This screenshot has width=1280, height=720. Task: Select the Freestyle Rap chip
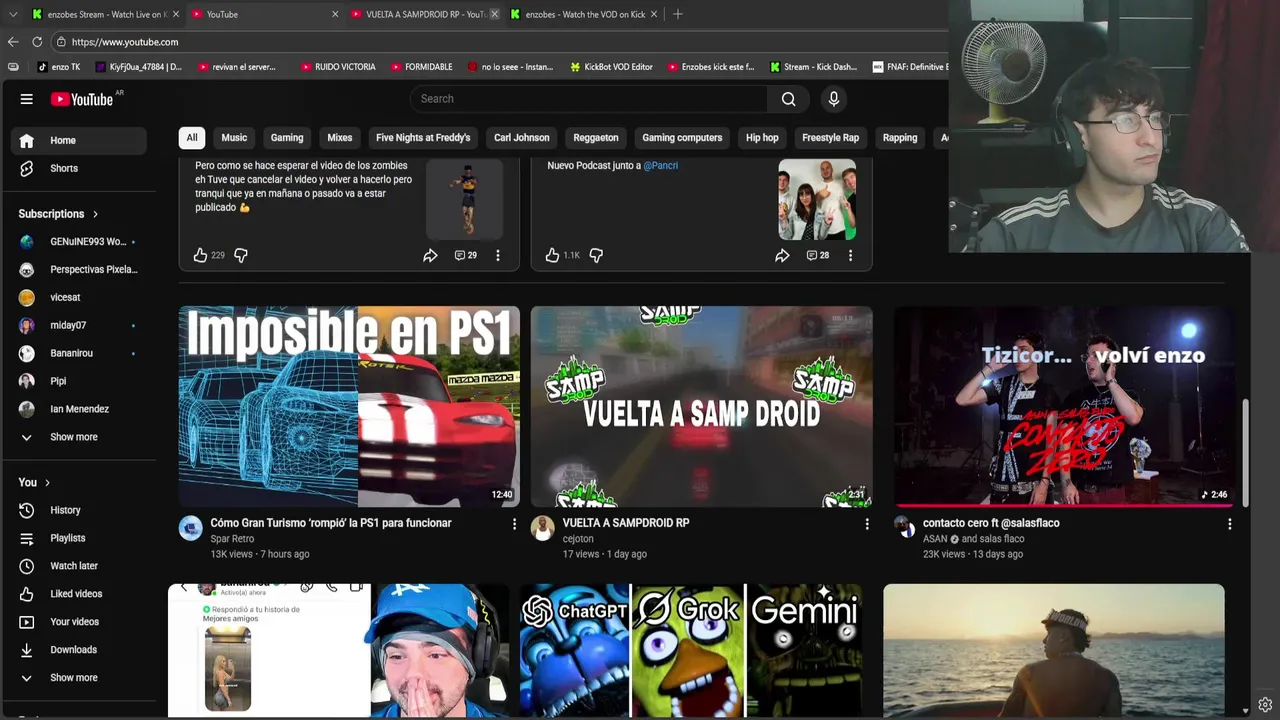point(830,138)
